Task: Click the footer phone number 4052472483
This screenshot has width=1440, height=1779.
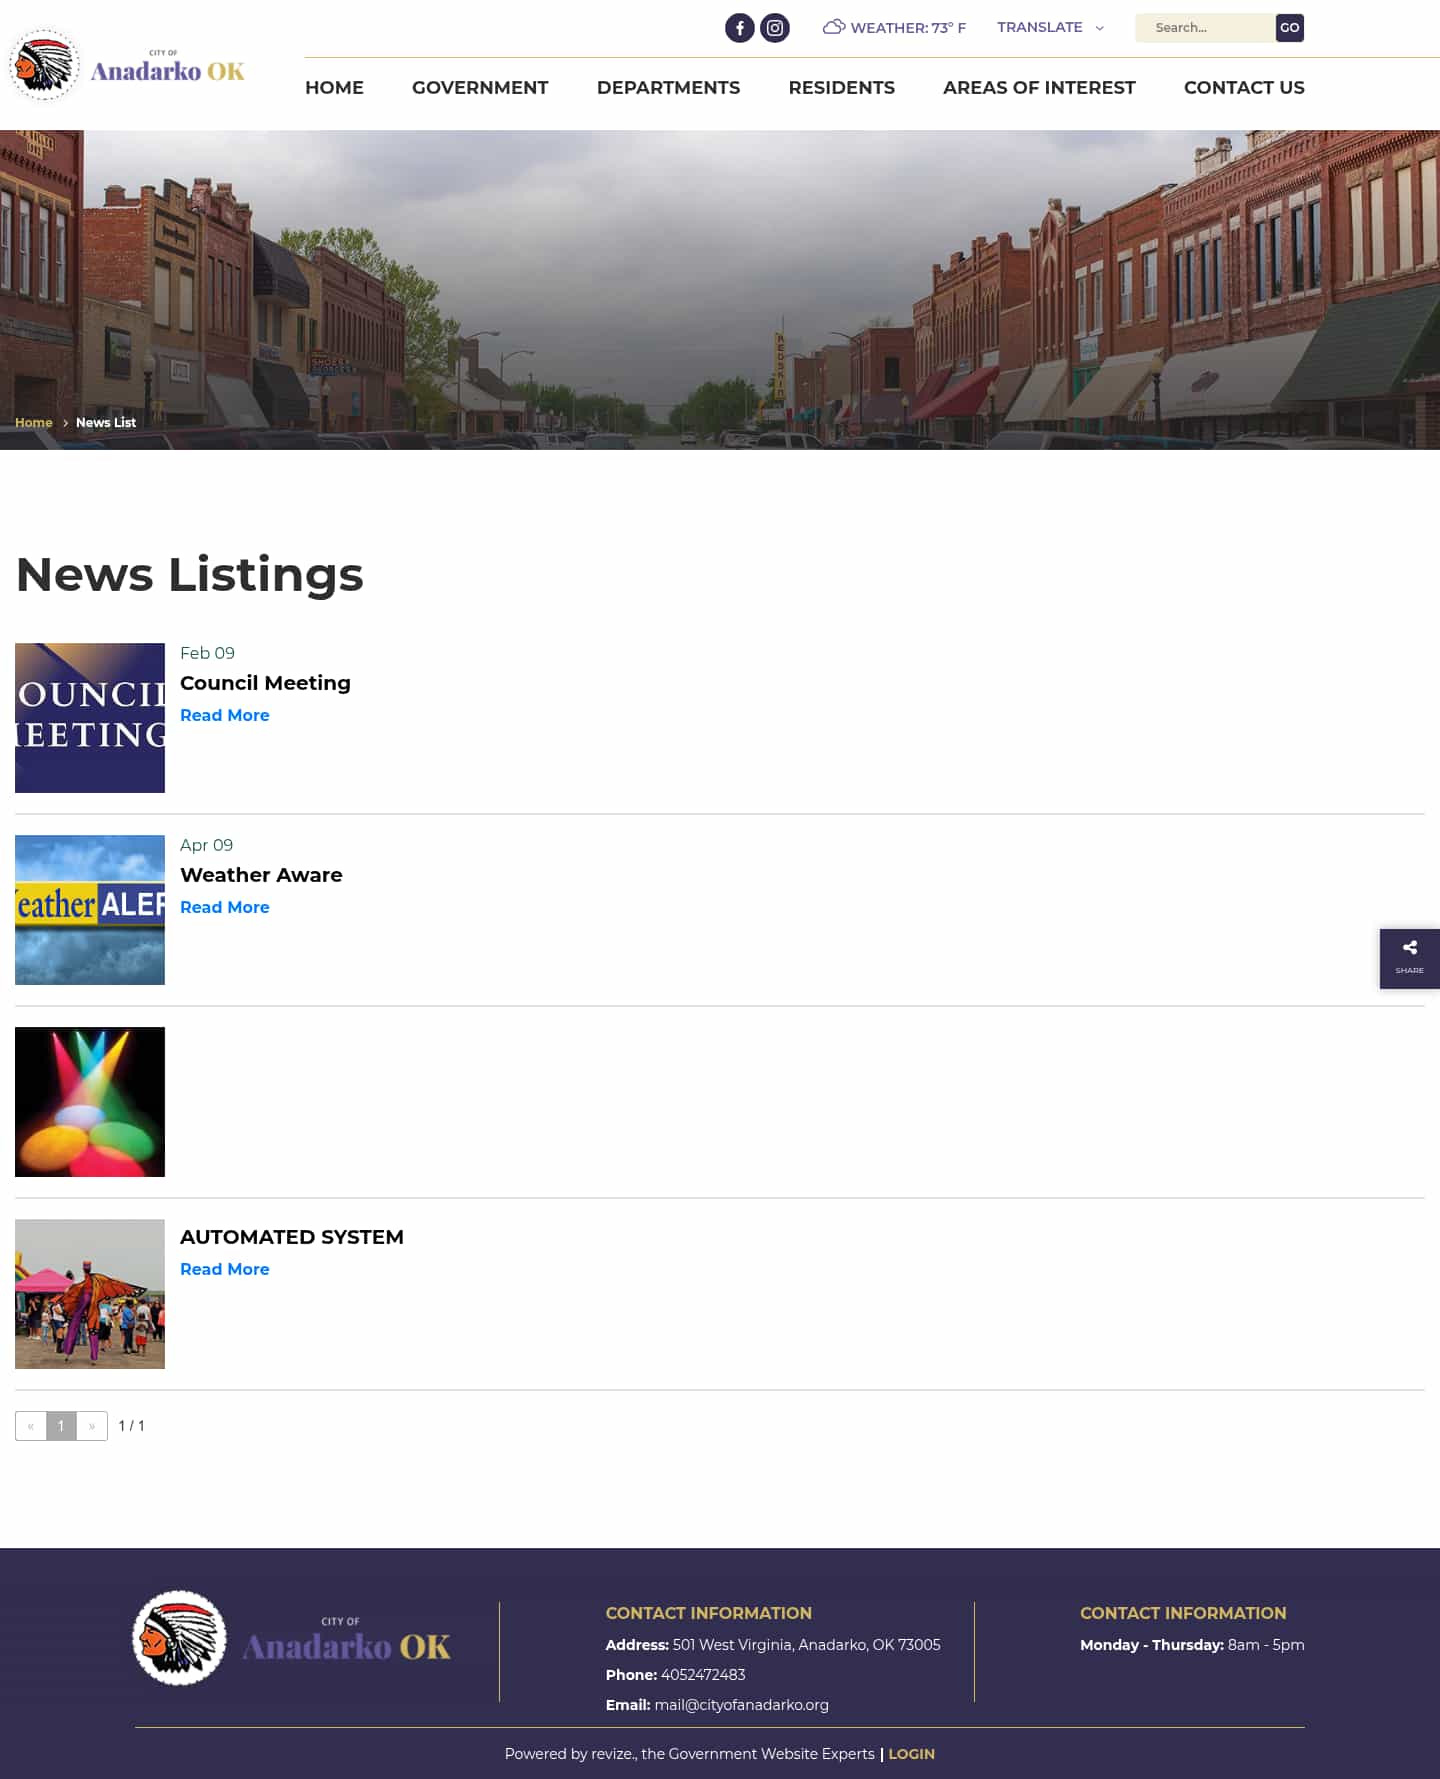Action: [x=703, y=1675]
